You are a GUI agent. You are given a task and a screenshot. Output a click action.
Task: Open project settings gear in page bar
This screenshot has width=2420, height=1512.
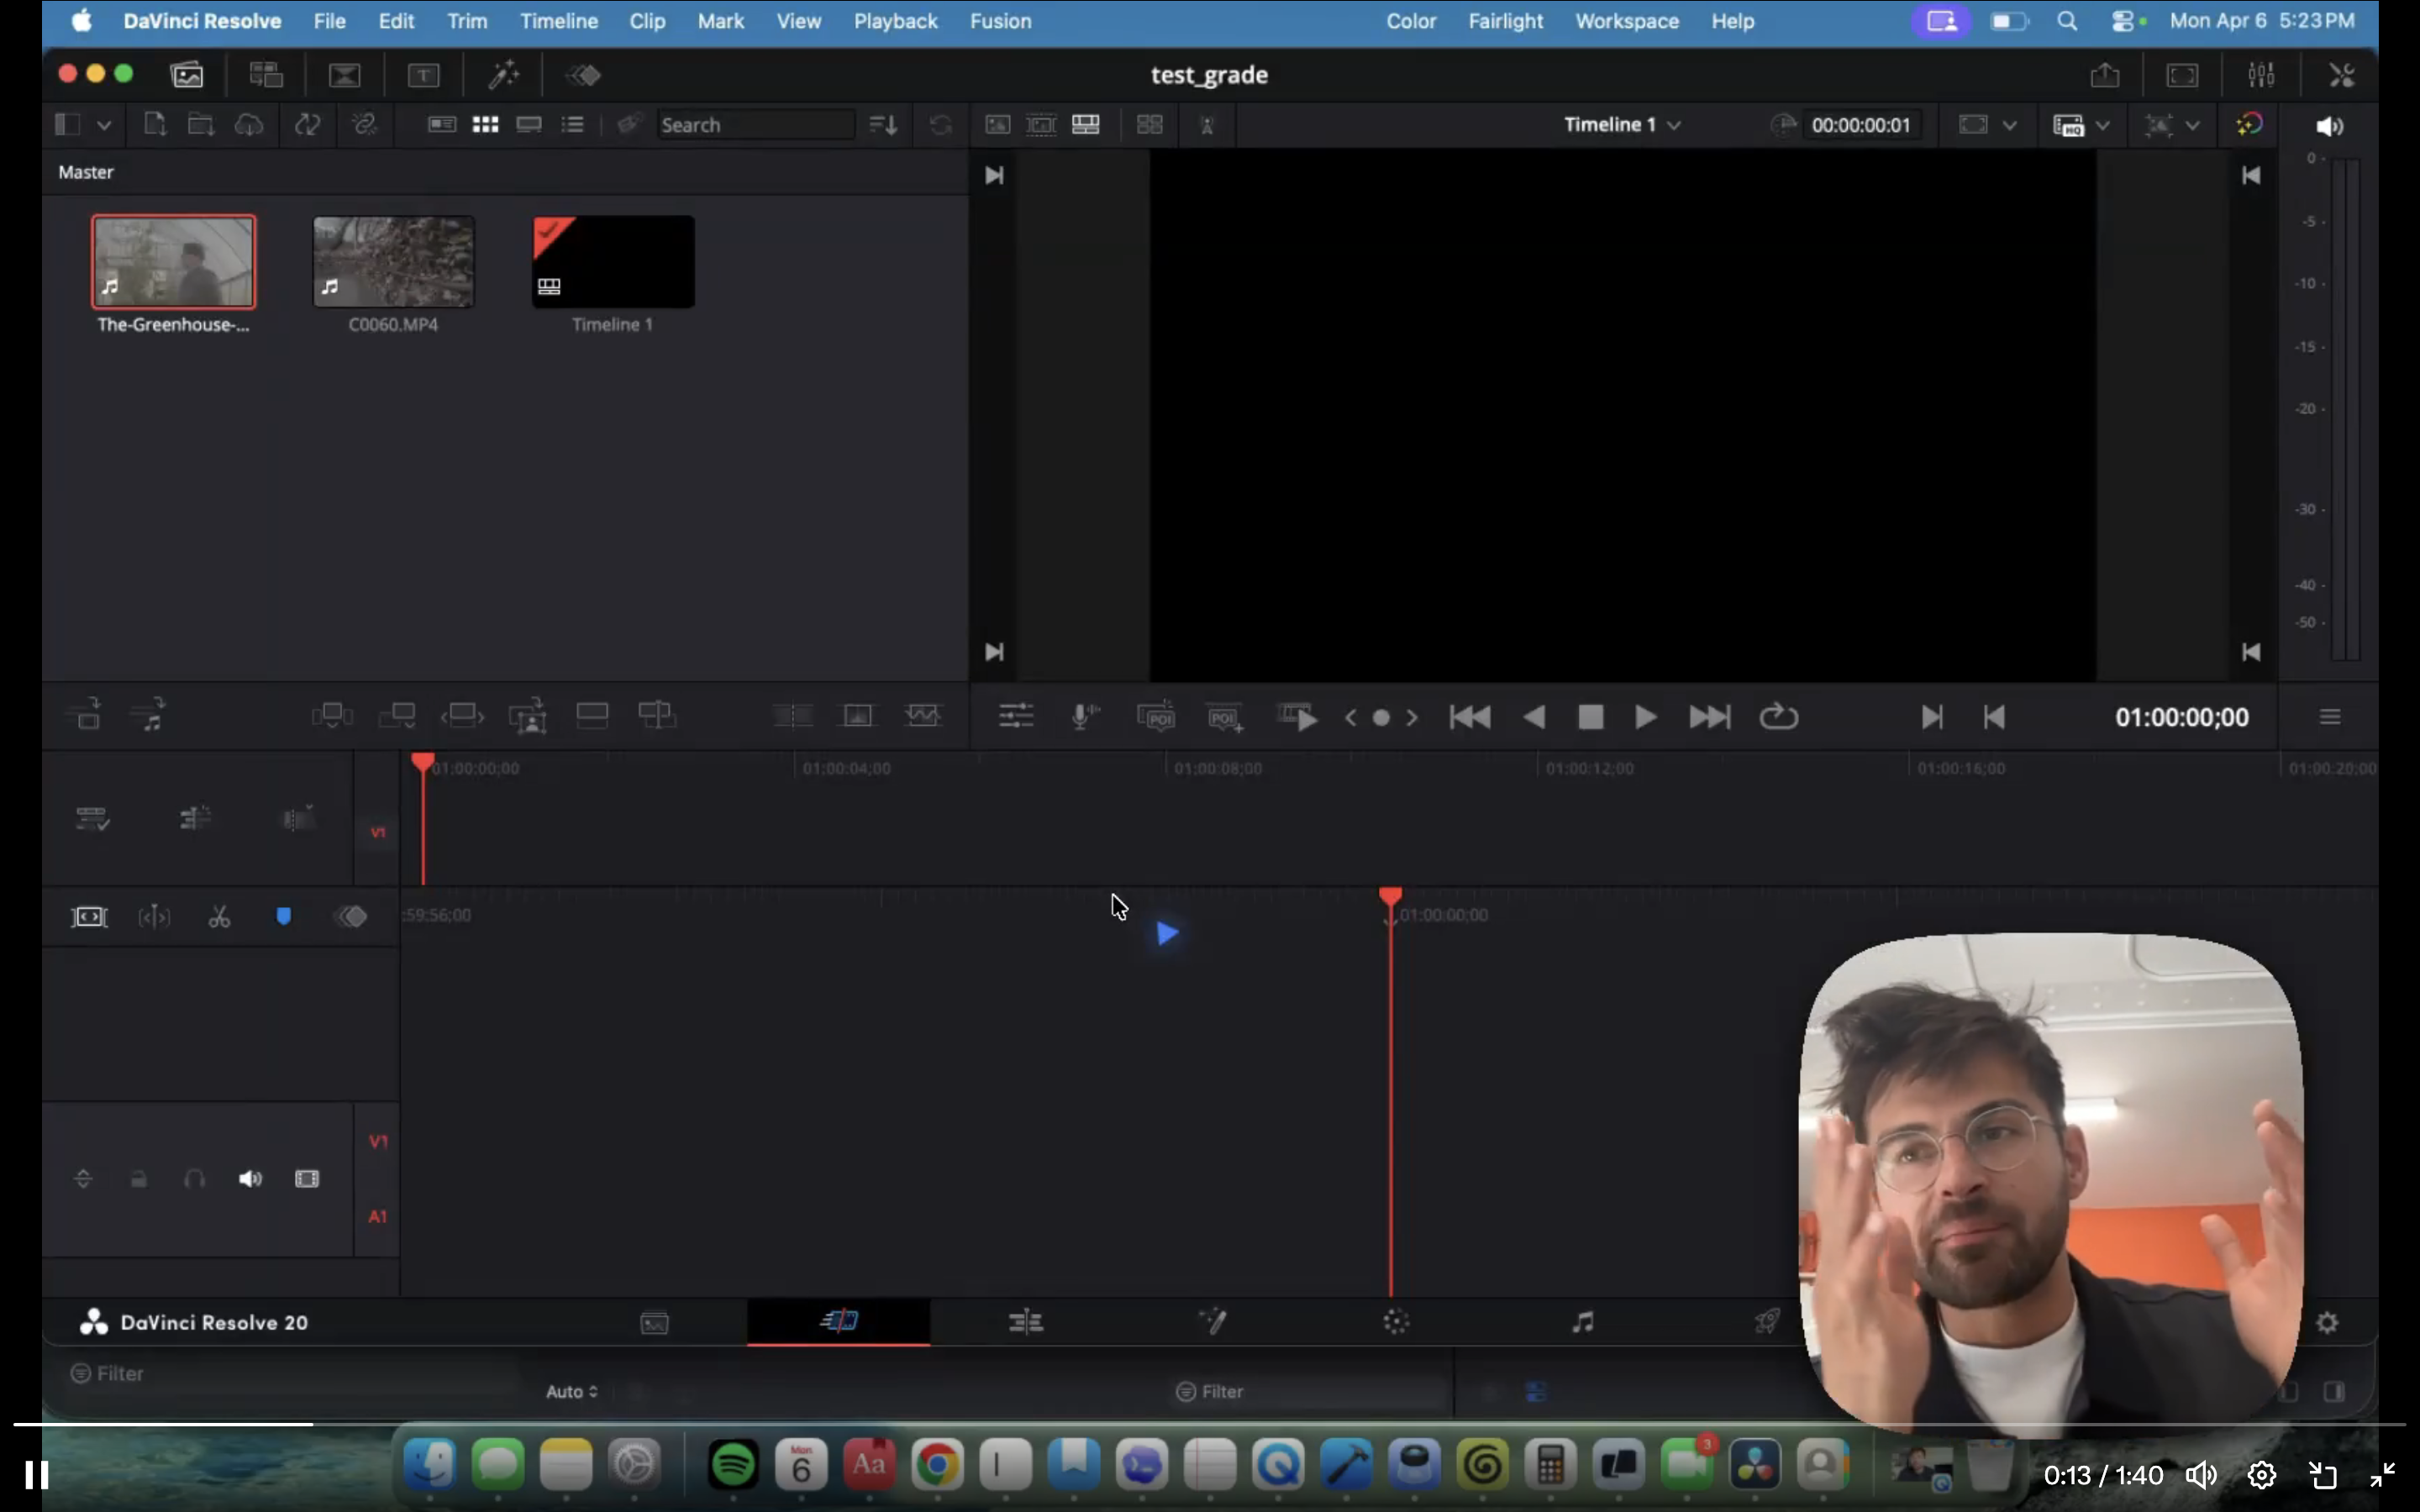tap(2327, 1322)
